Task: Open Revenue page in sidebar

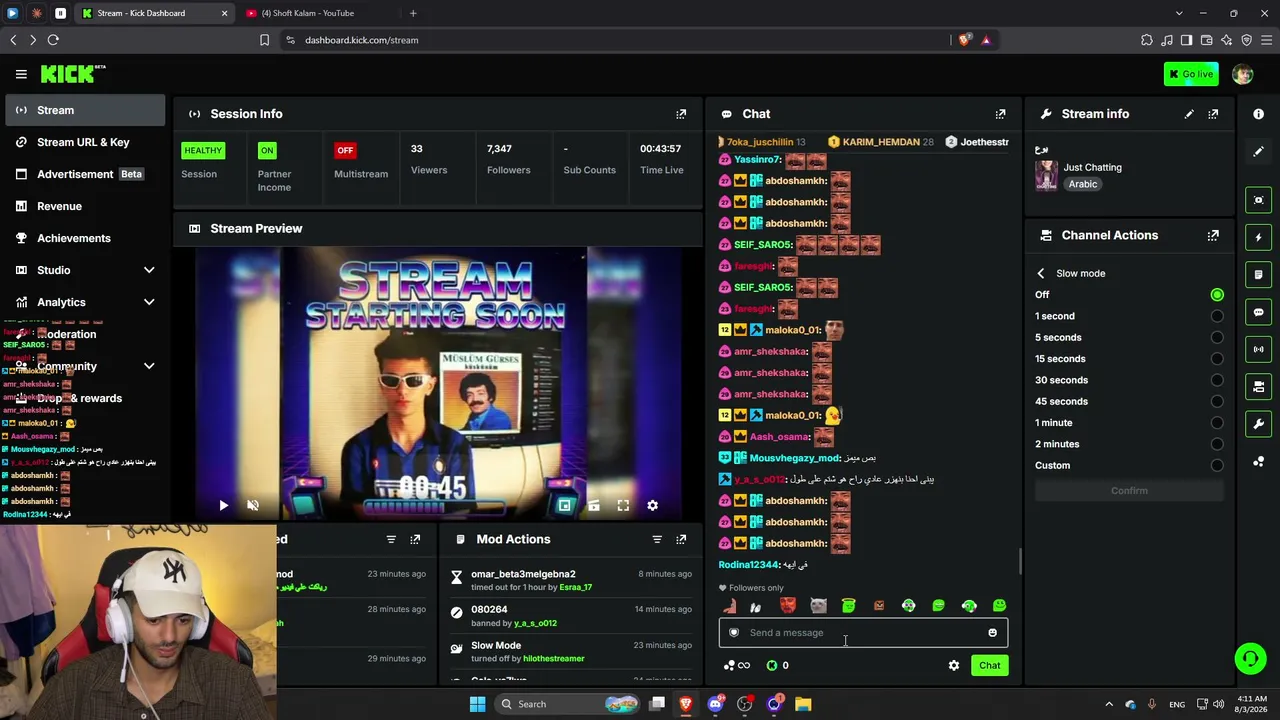Action: pos(85,206)
